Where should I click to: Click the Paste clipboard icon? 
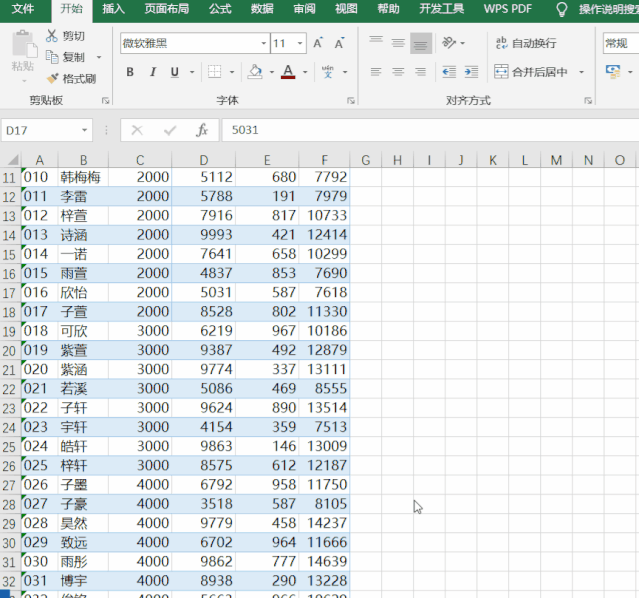(x=23, y=44)
